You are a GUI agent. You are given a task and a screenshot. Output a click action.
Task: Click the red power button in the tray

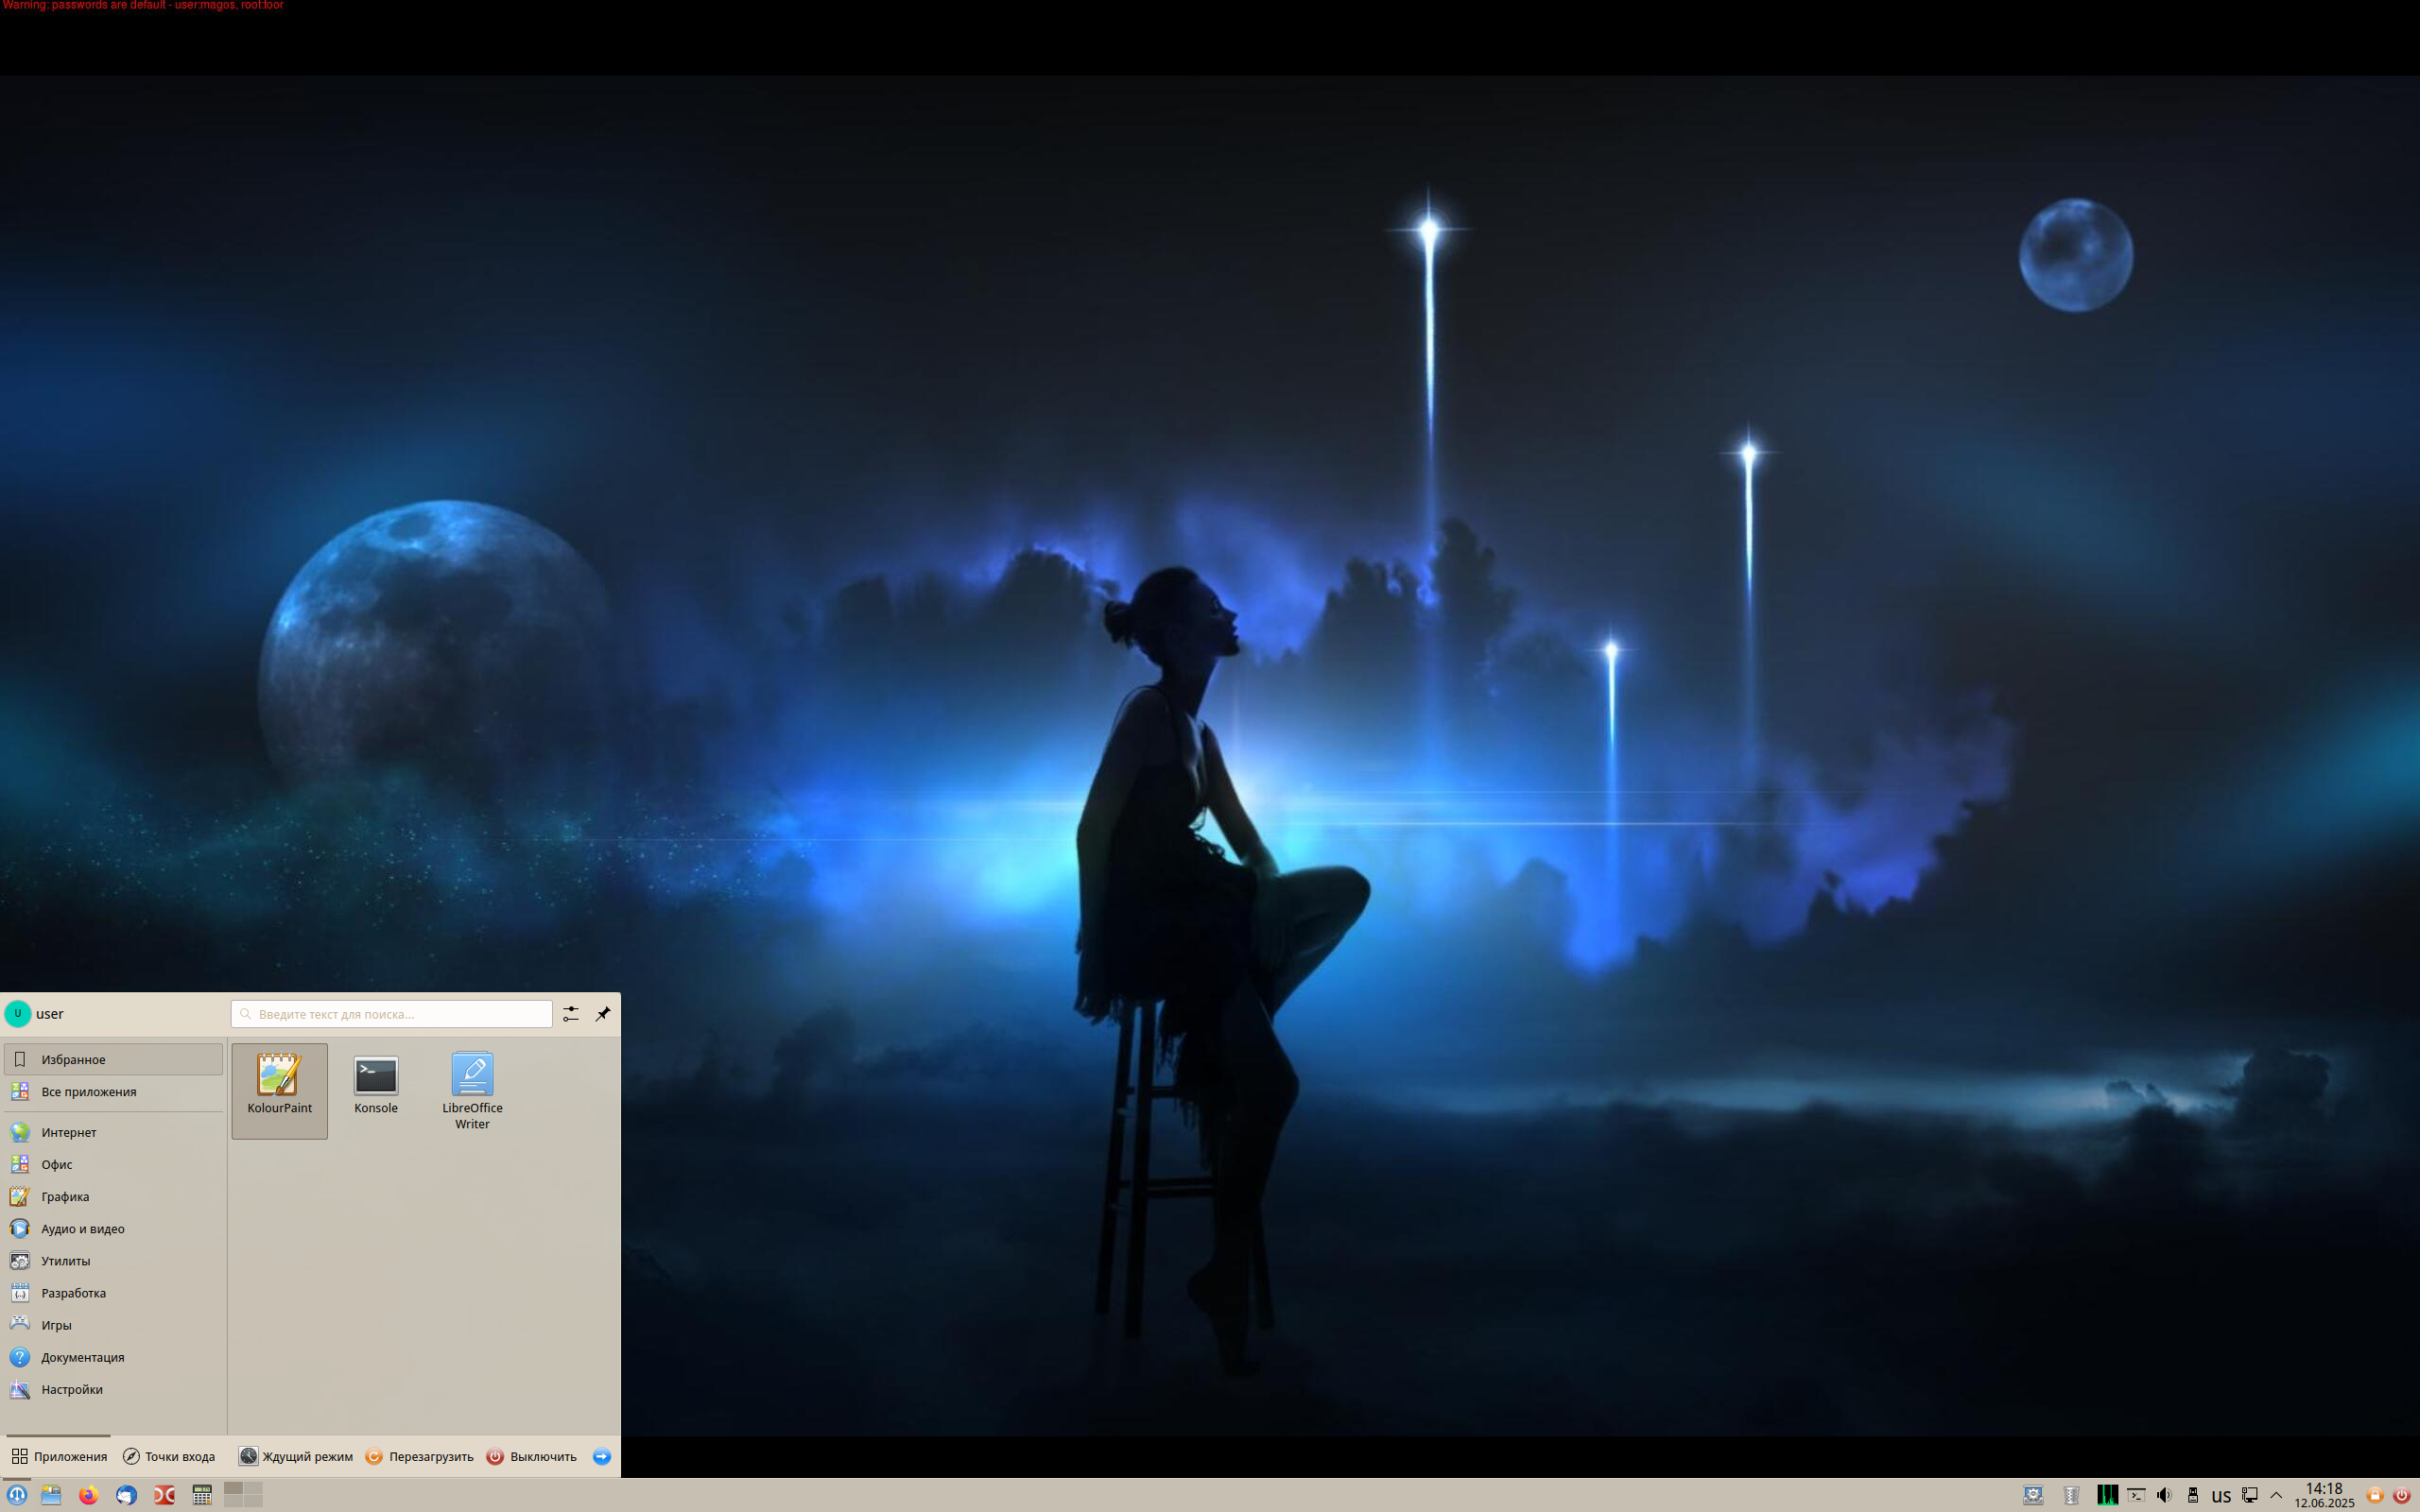coord(2401,1496)
